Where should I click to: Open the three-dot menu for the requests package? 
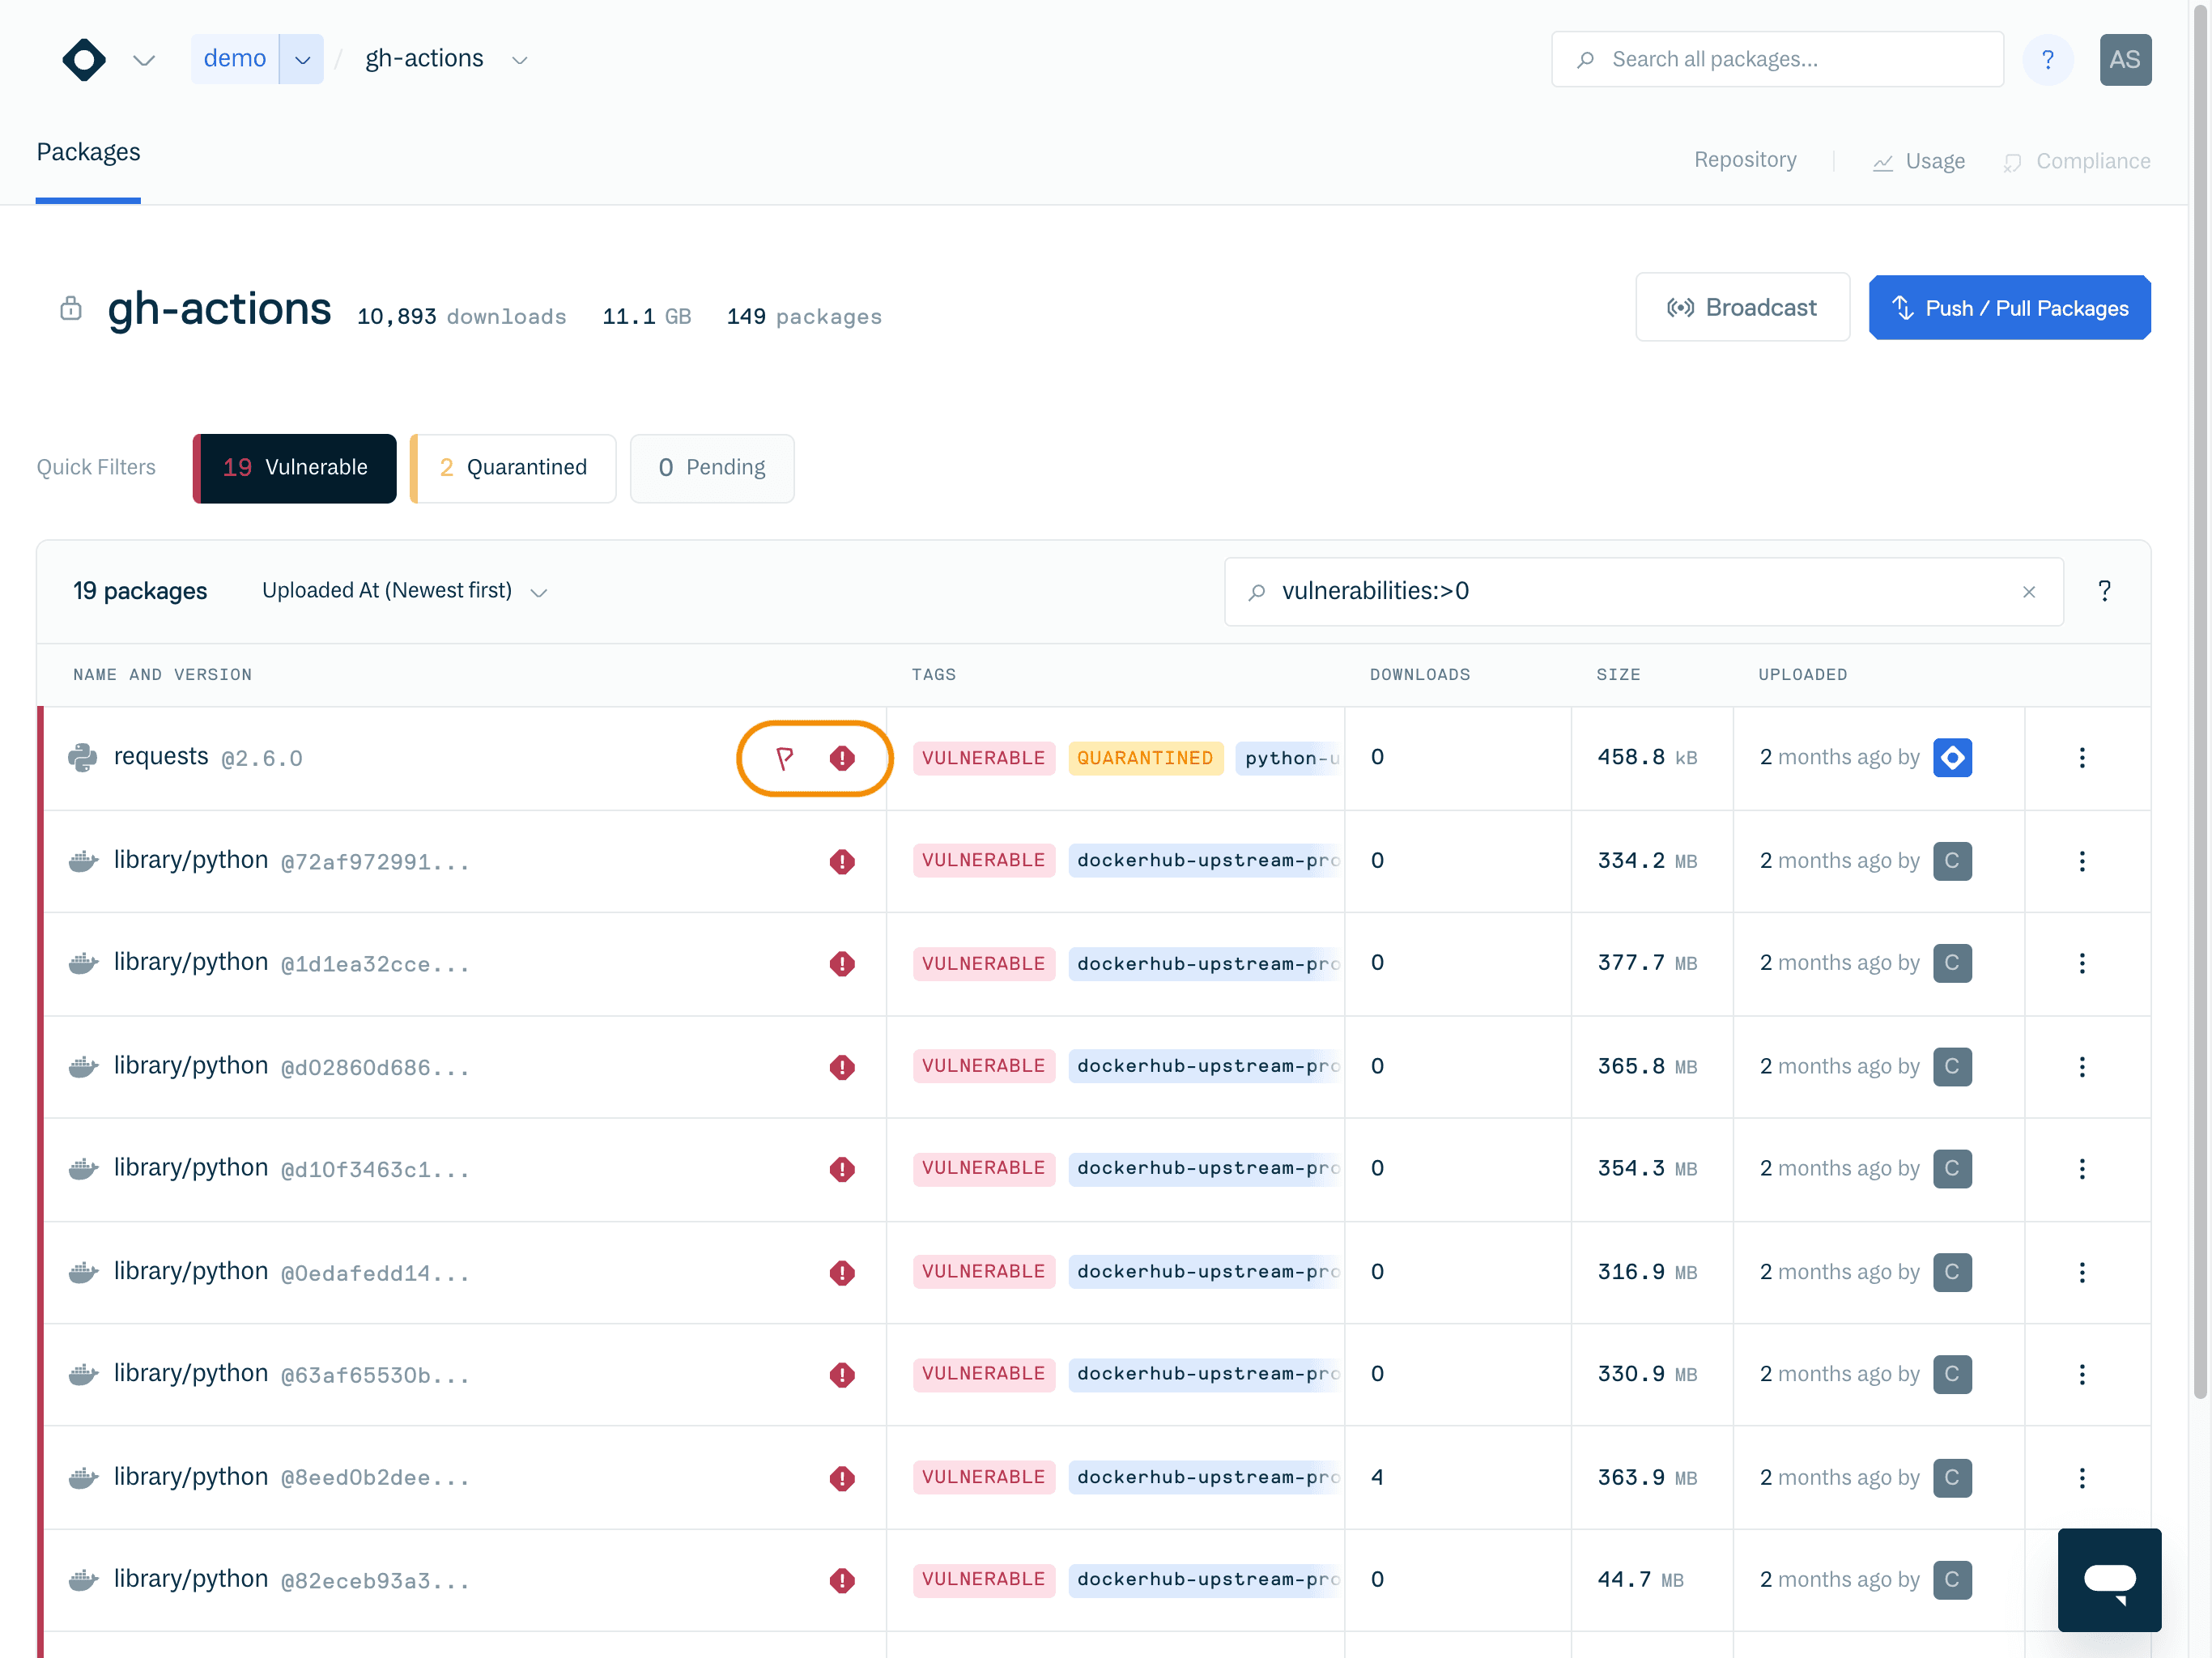coord(2082,758)
